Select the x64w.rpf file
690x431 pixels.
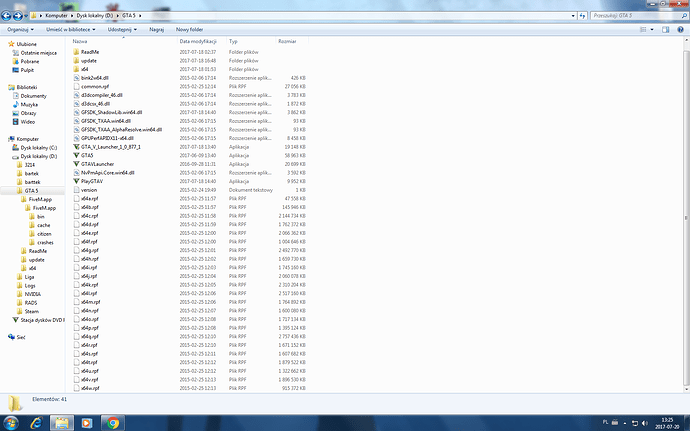[x=89, y=388]
